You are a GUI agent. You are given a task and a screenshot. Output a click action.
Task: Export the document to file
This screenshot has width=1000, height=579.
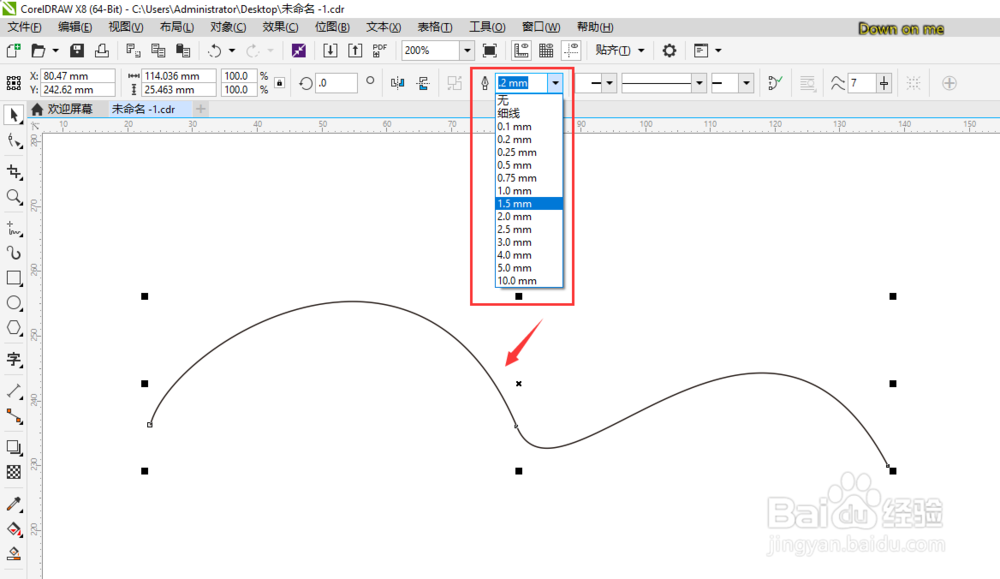coord(355,50)
